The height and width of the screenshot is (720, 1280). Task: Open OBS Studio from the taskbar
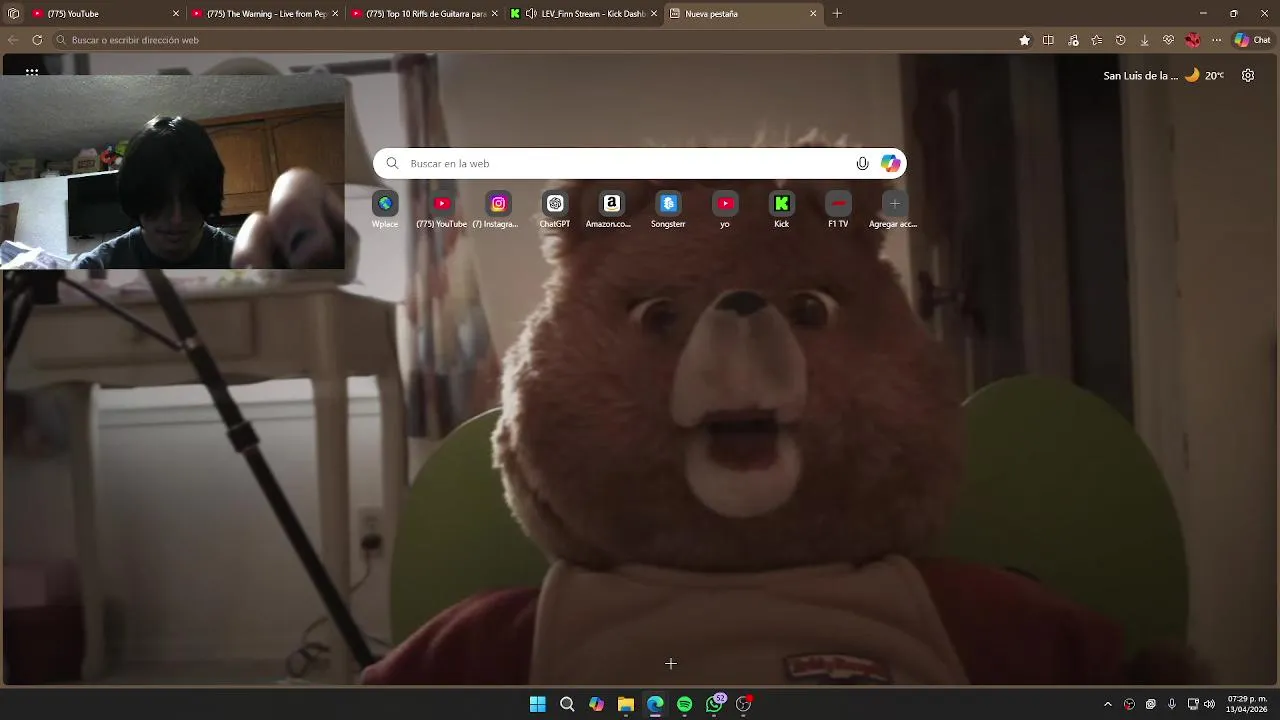coord(743,704)
